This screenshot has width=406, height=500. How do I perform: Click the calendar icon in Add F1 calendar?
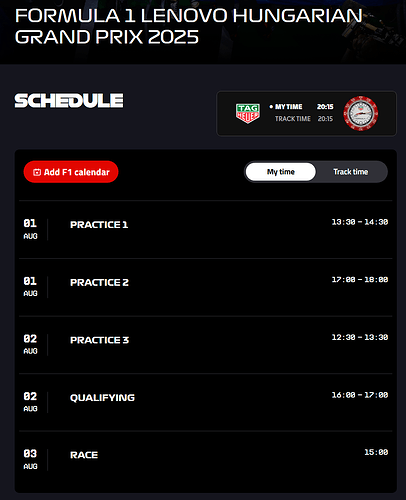pyautogui.click(x=37, y=172)
